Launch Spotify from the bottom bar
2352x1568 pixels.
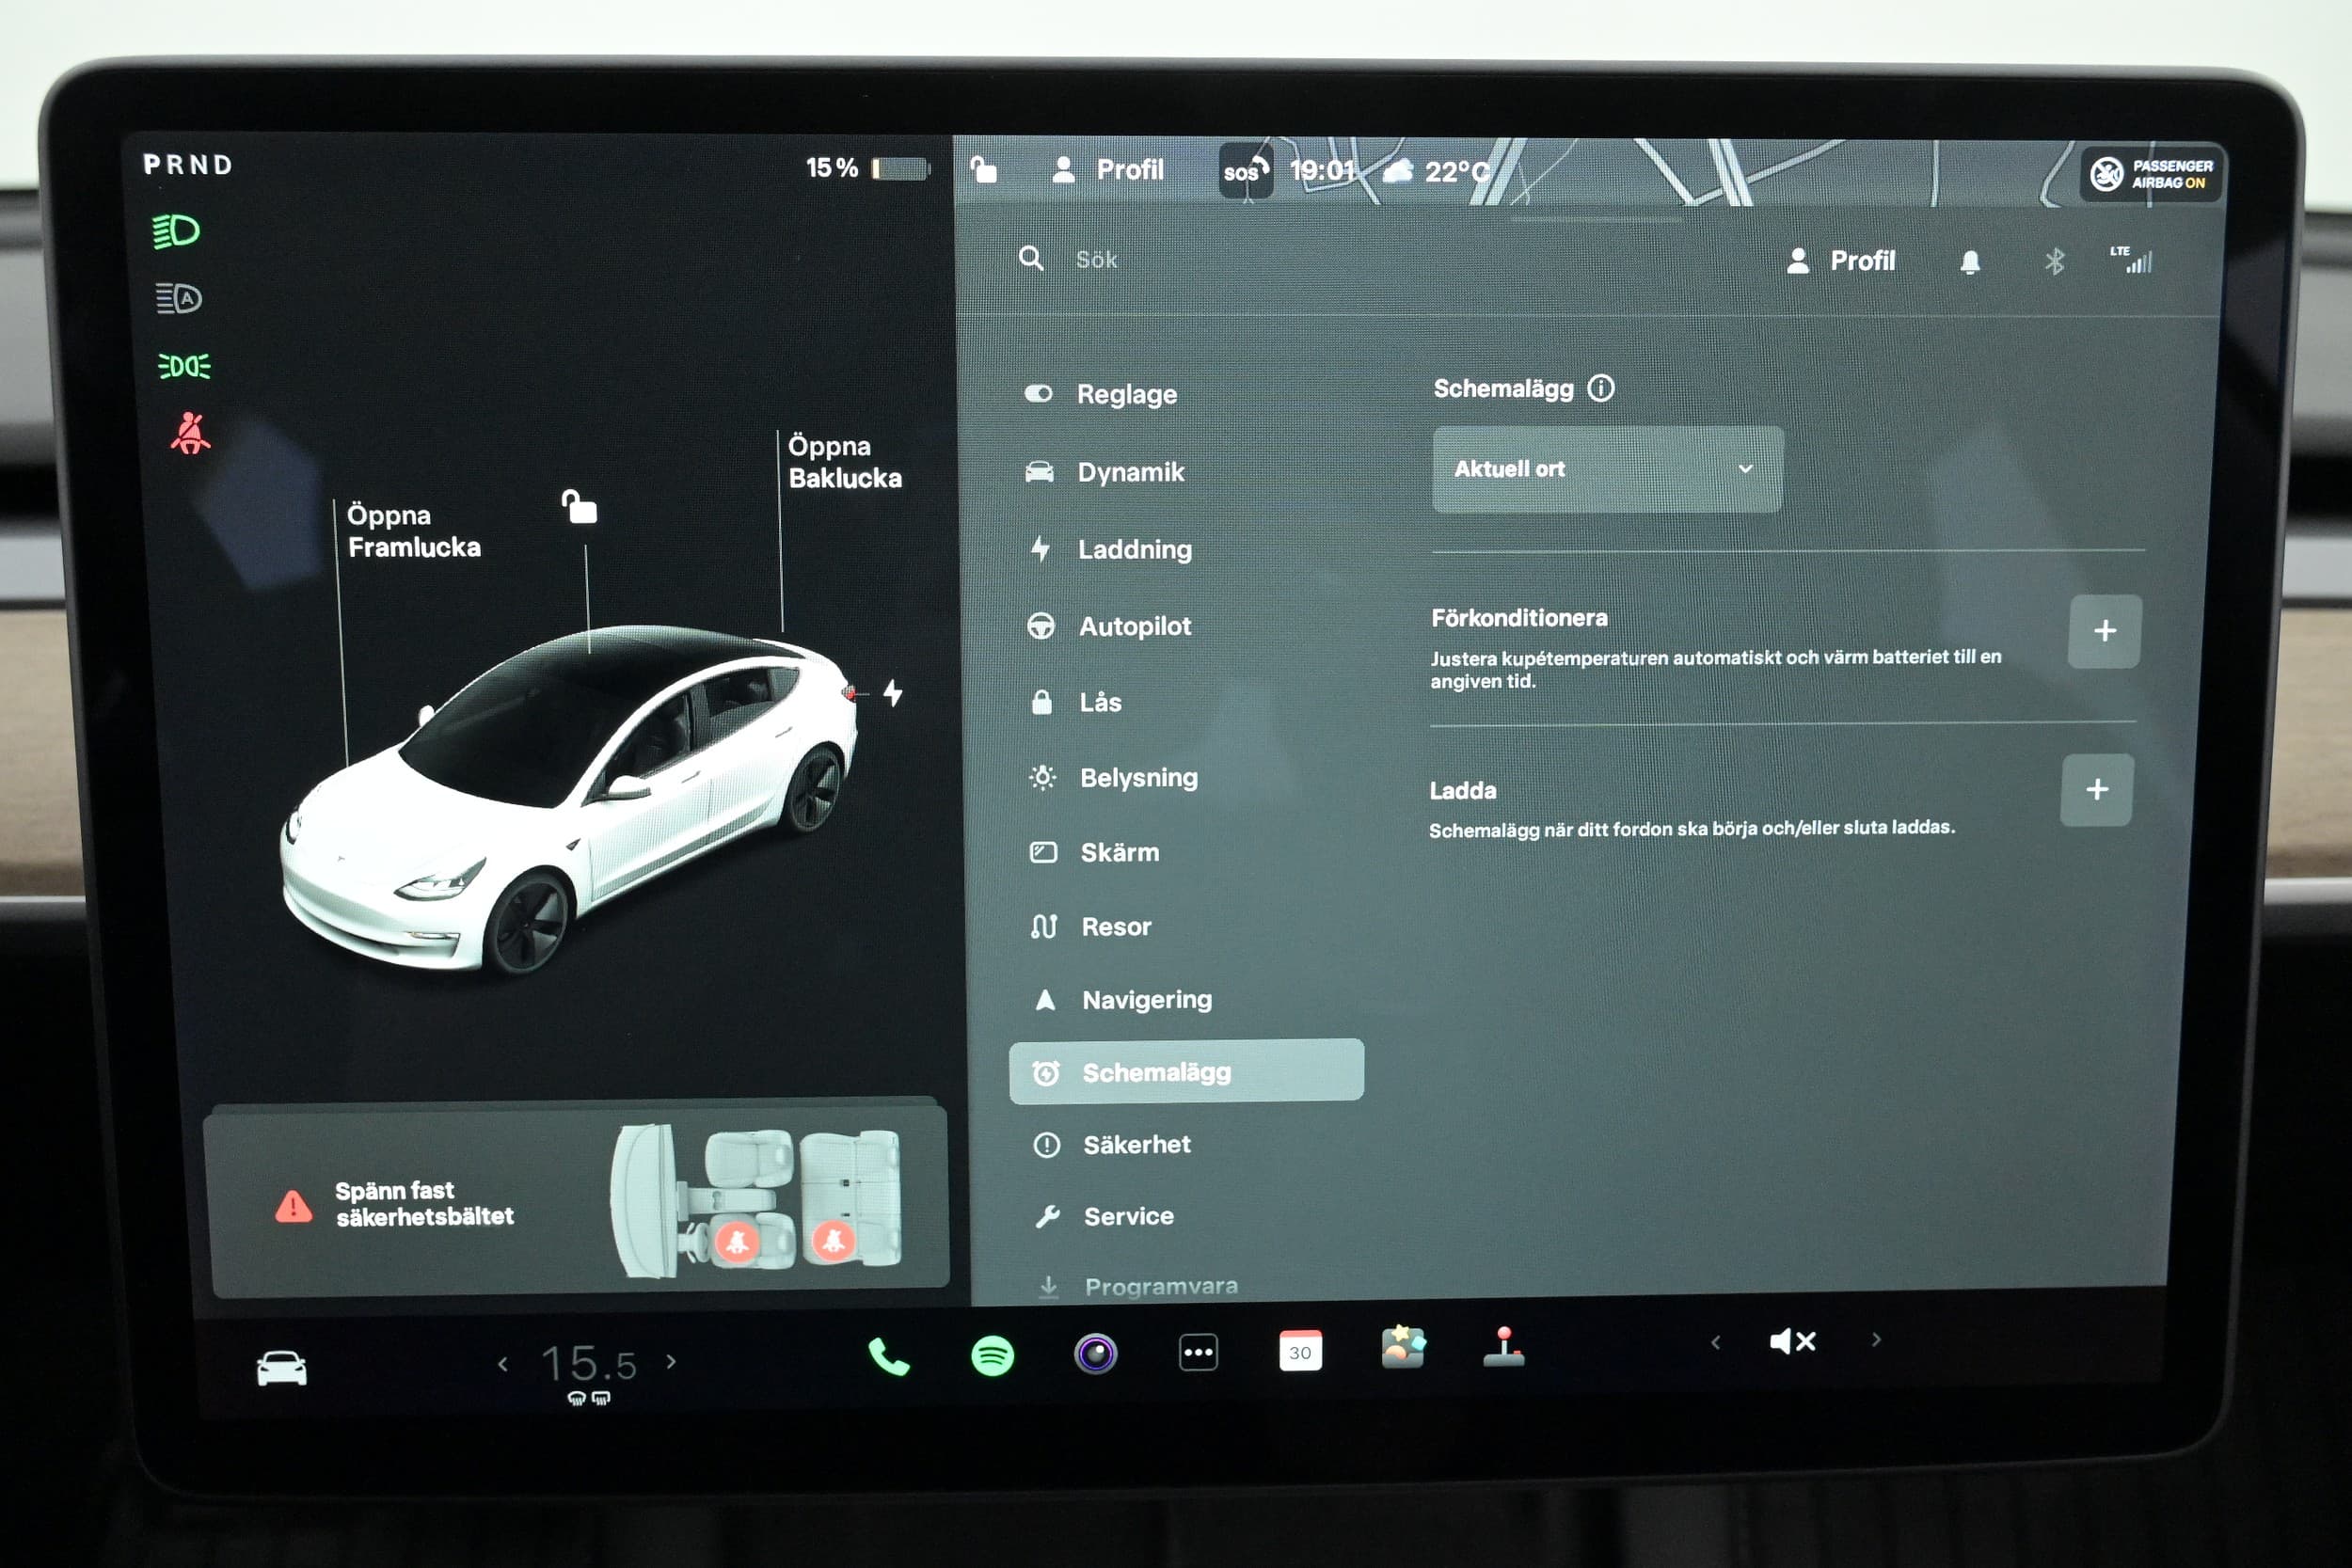tap(992, 1356)
